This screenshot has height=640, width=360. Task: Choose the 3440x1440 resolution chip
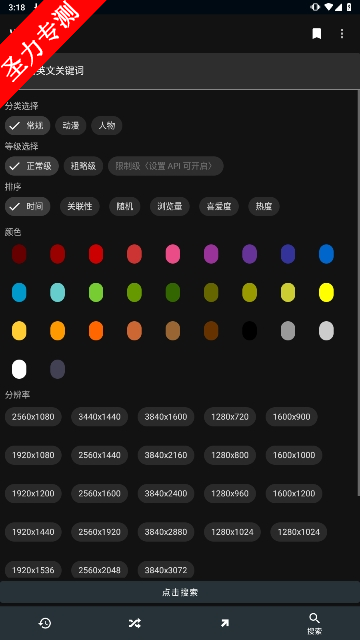click(x=99, y=417)
